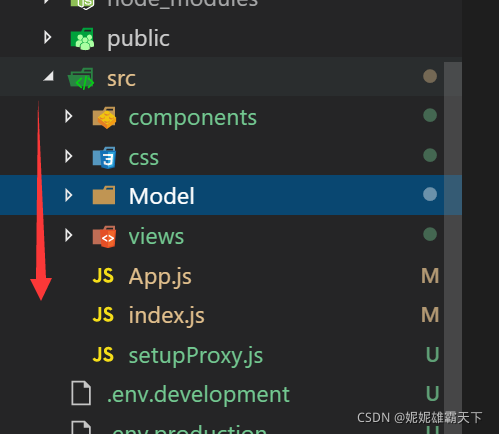Select the src folder label
Image resolution: width=499 pixels, height=434 pixels.
coord(121,79)
